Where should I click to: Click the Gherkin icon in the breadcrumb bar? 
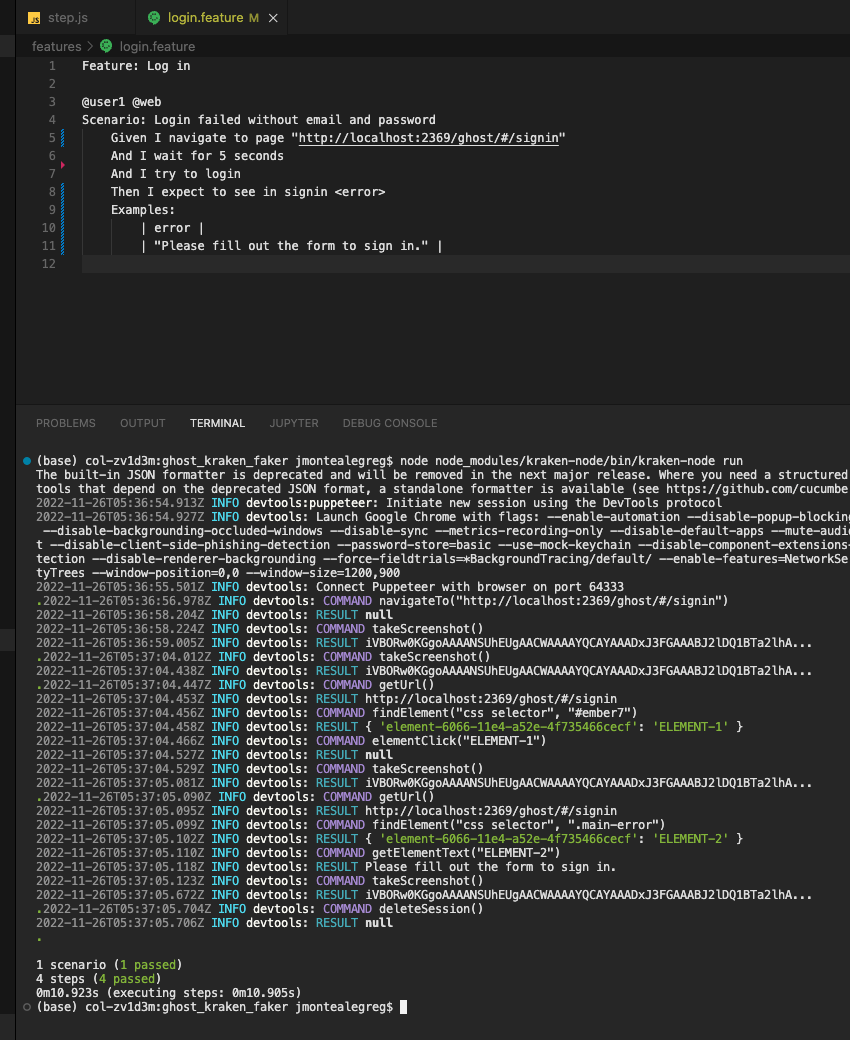105,46
